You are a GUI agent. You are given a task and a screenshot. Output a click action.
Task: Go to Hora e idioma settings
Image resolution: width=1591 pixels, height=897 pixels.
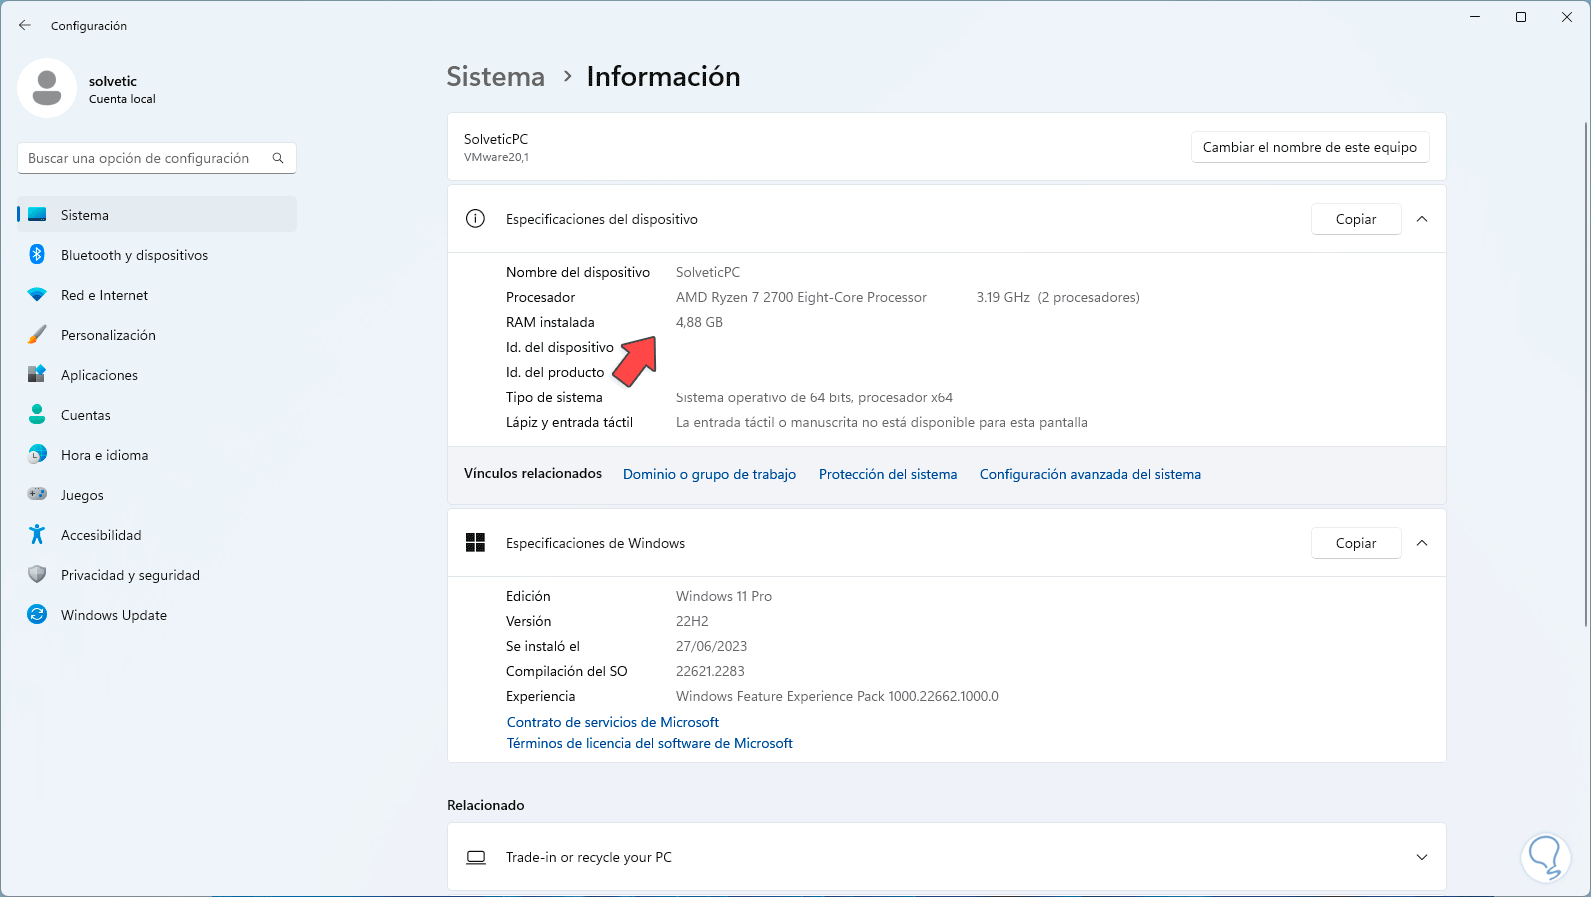click(x=104, y=455)
